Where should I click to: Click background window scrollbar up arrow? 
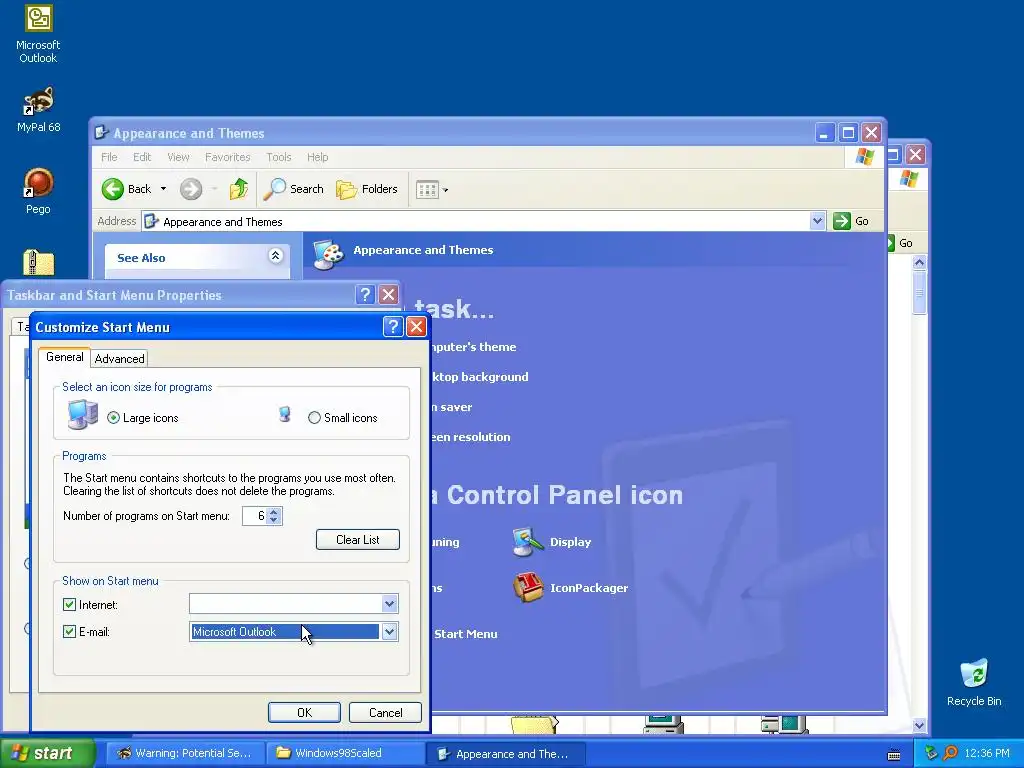coord(920,263)
